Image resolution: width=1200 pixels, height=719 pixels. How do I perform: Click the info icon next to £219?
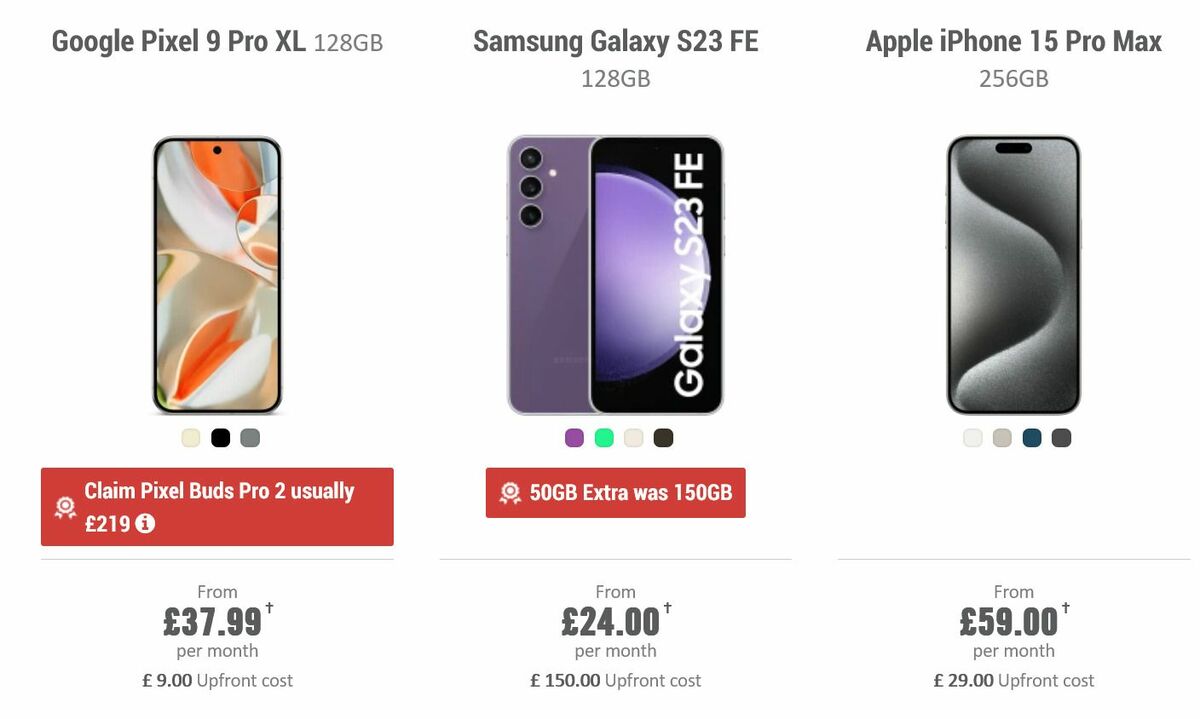(146, 522)
